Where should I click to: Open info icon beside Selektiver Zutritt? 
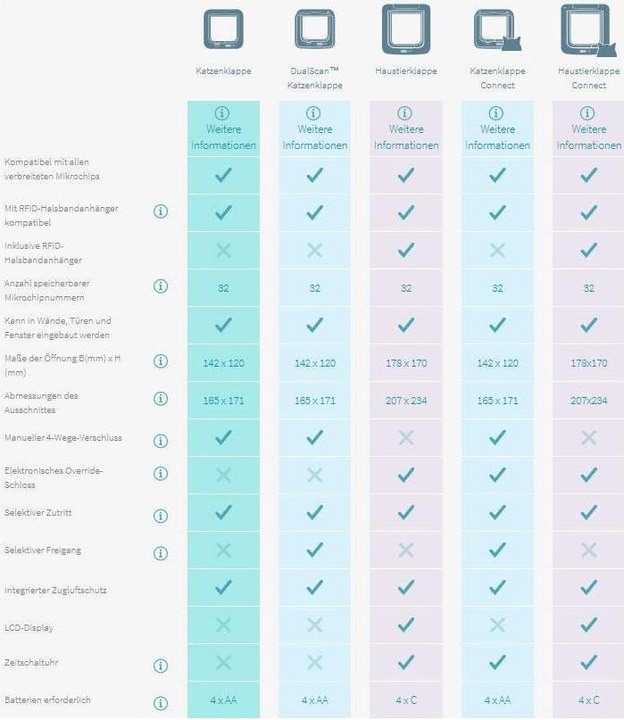(x=160, y=516)
